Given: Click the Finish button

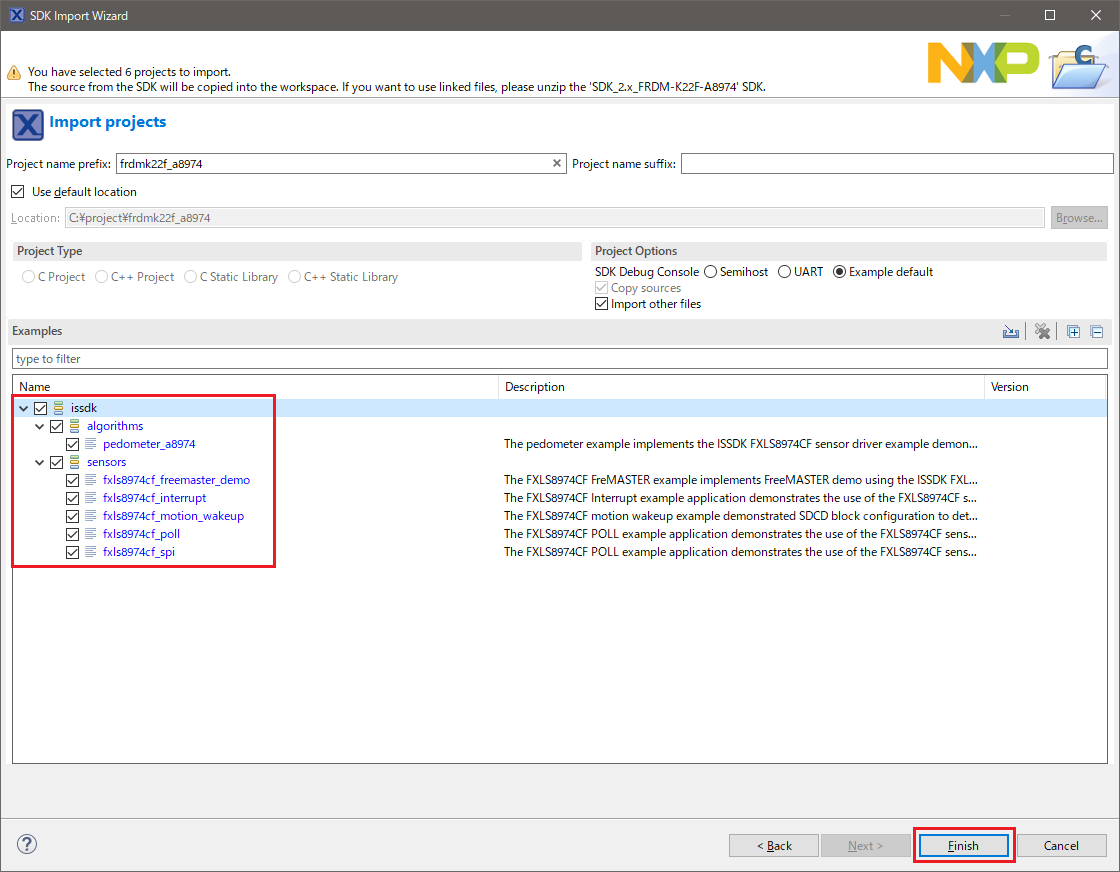Looking at the screenshot, I should pyautogui.click(x=964, y=846).
